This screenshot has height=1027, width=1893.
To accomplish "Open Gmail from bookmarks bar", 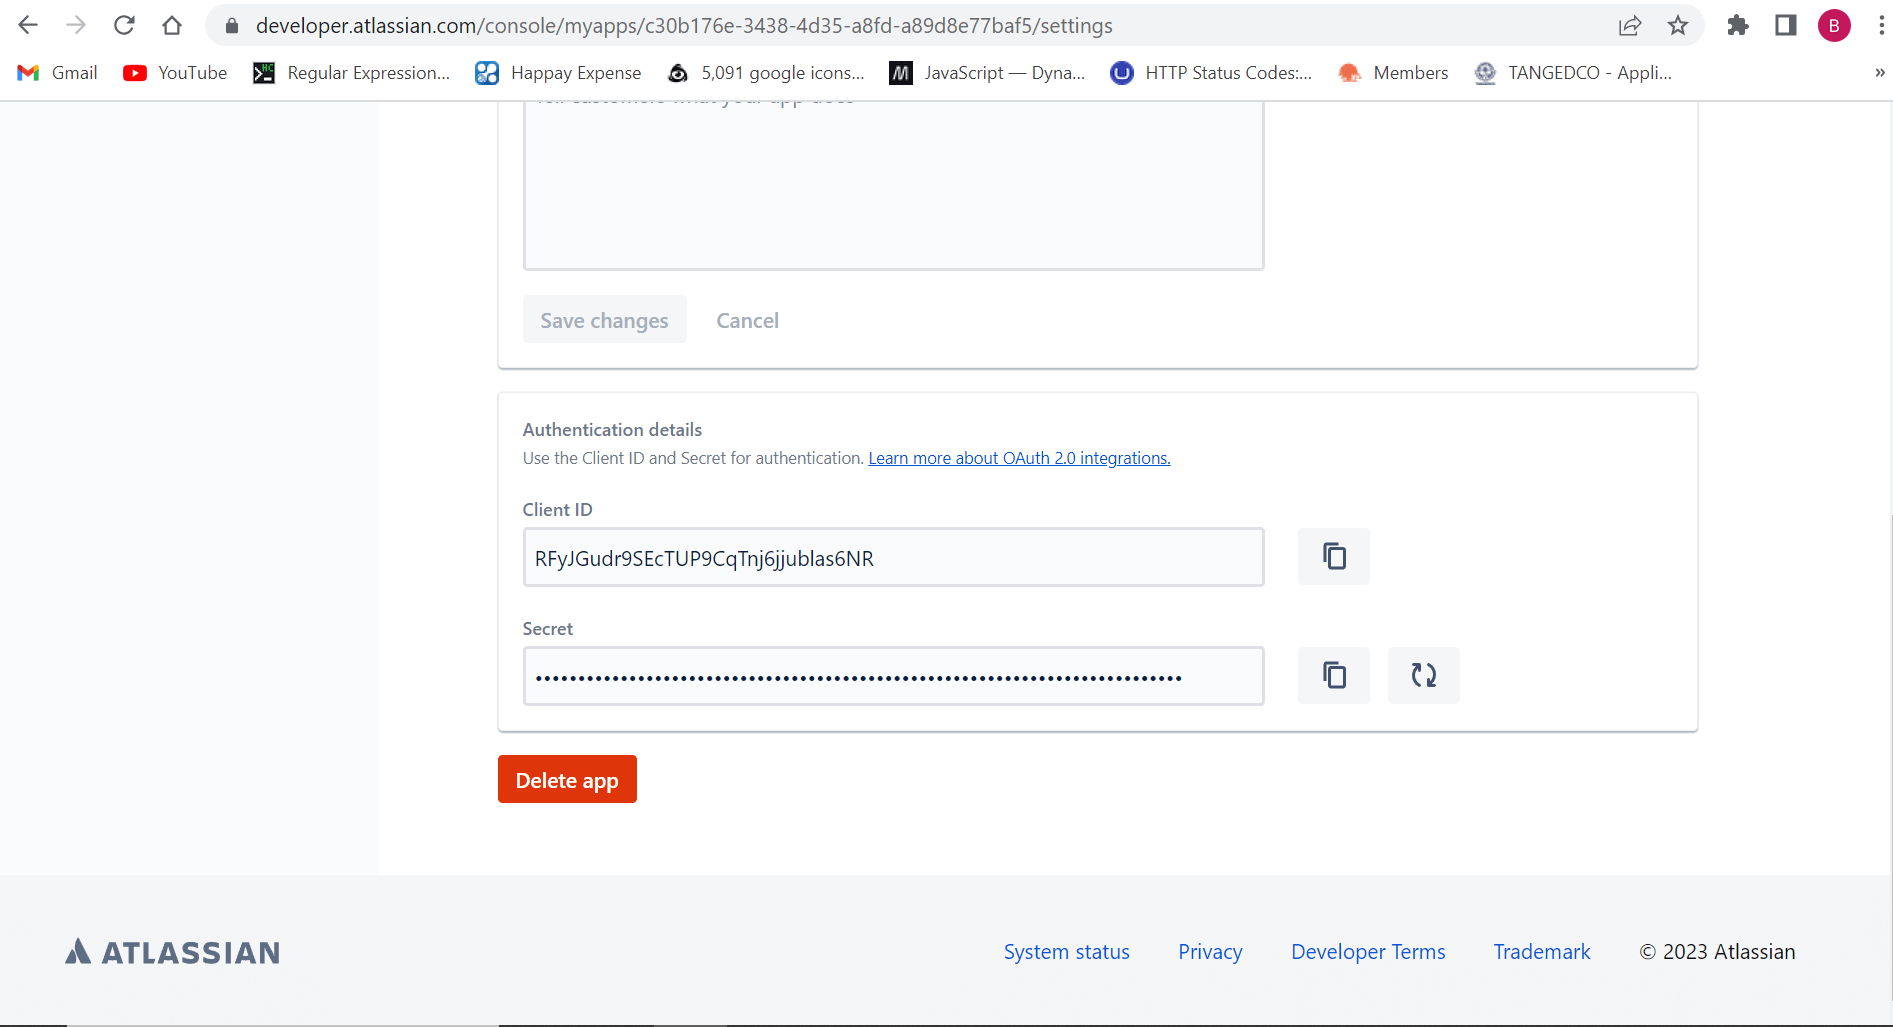I will 56,72.
